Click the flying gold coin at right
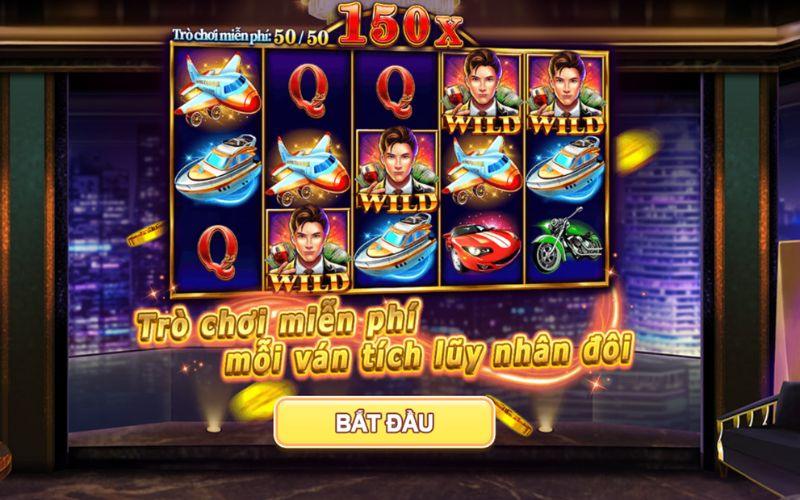 tap(637, 151)
